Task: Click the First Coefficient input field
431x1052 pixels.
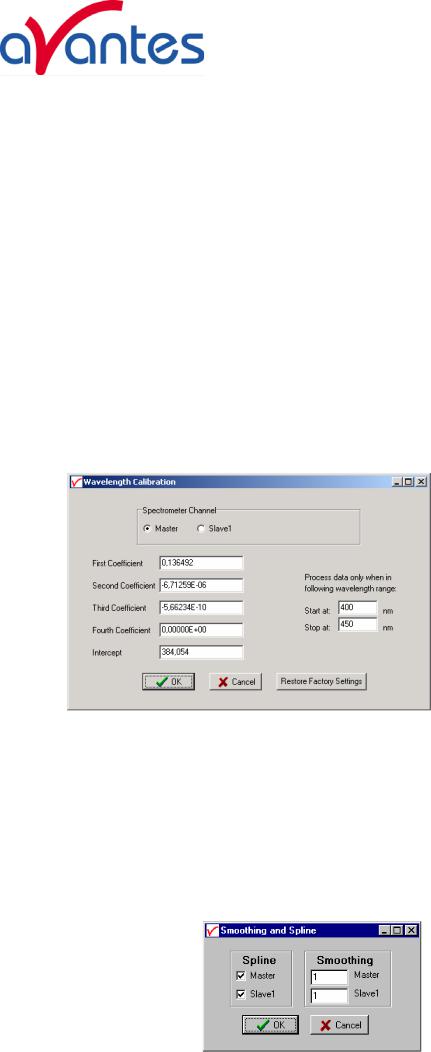Action: tap(201, 563)
